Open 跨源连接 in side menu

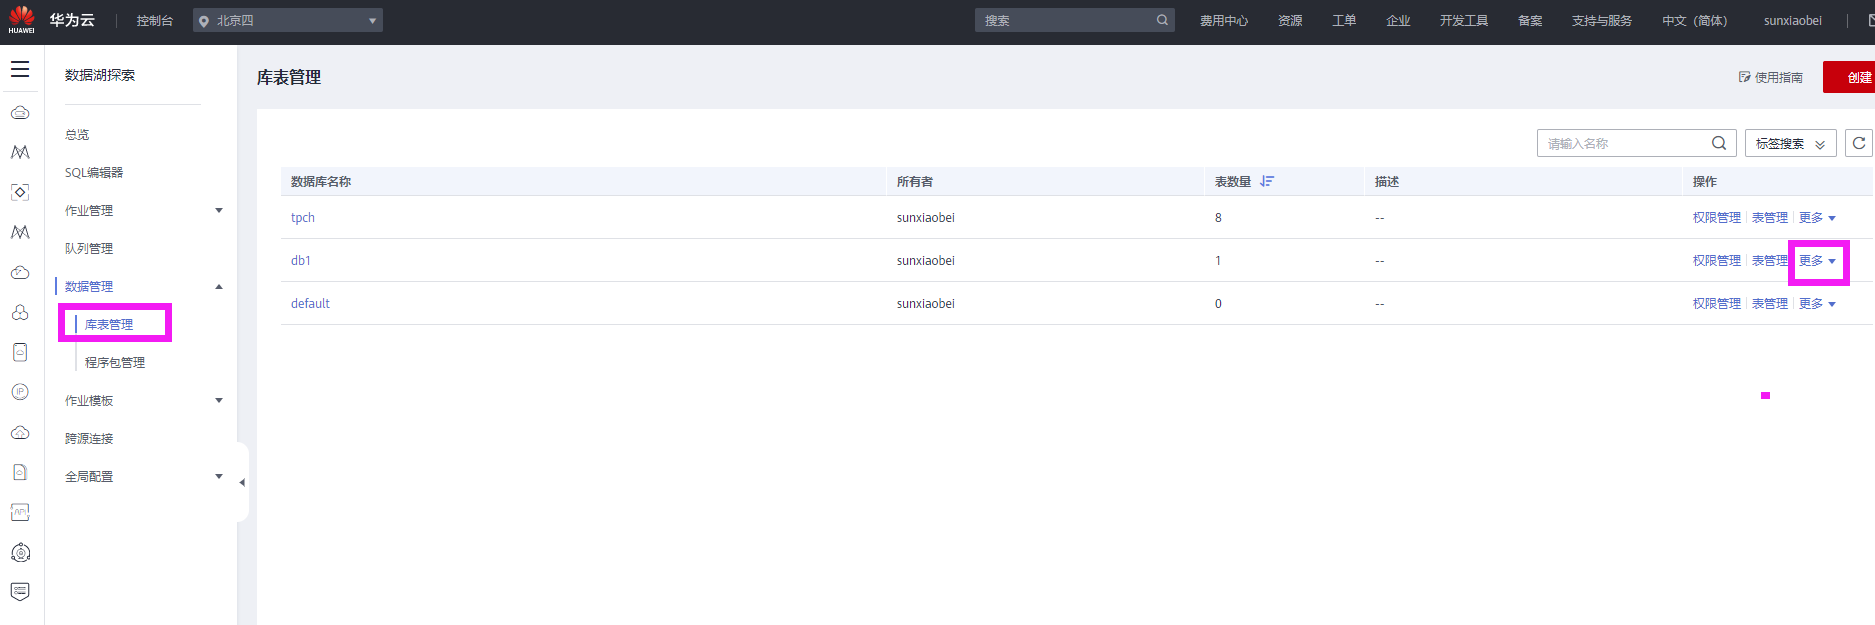tap(89, 438)
